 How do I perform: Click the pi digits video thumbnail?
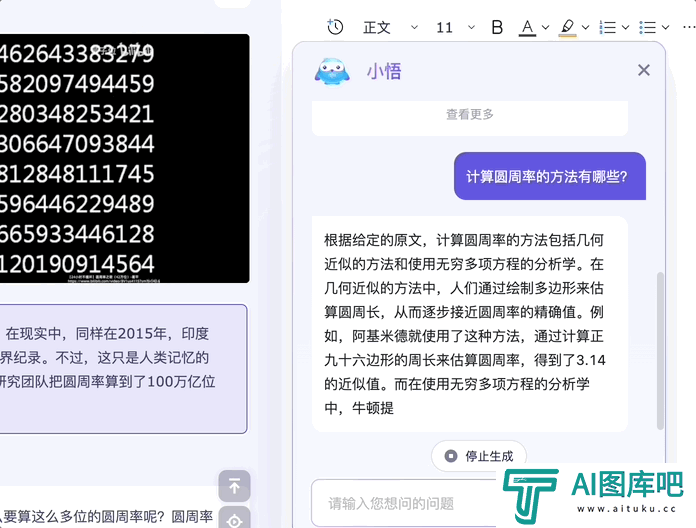click(x=124, y=158)
